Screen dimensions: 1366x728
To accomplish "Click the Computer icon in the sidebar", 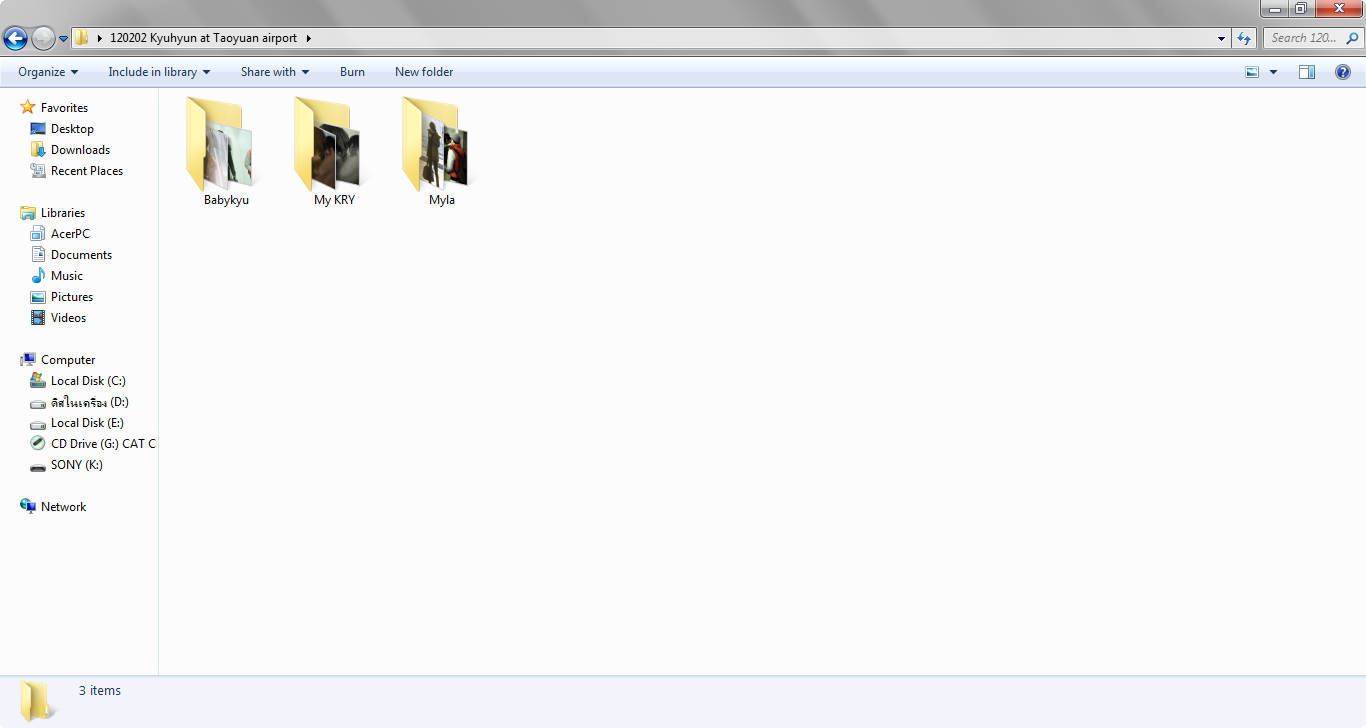I will click(x=28, y=360).
